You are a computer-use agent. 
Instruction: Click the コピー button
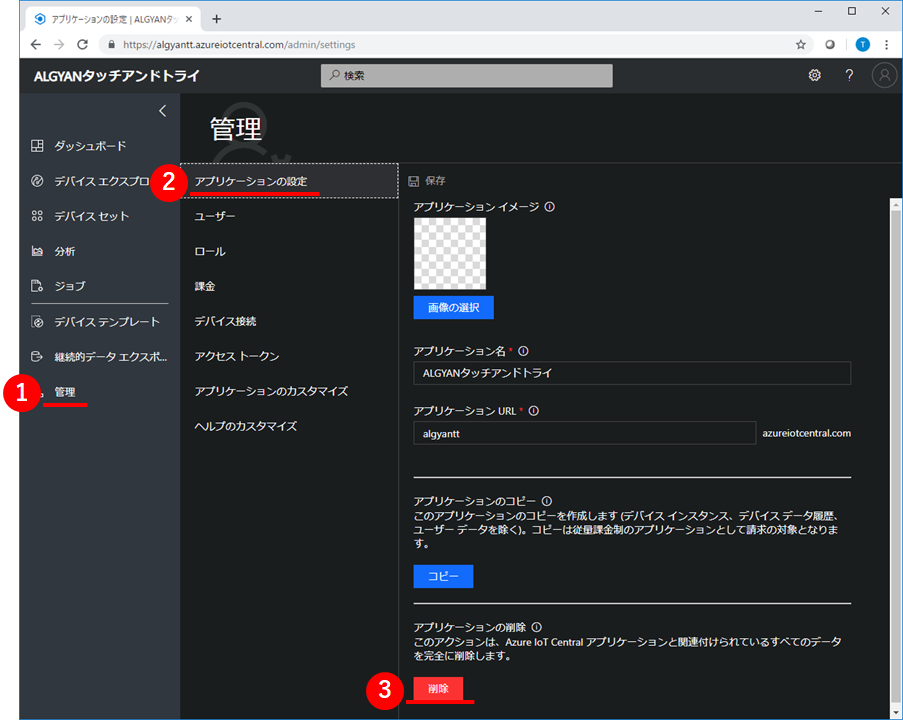(443, 576)
